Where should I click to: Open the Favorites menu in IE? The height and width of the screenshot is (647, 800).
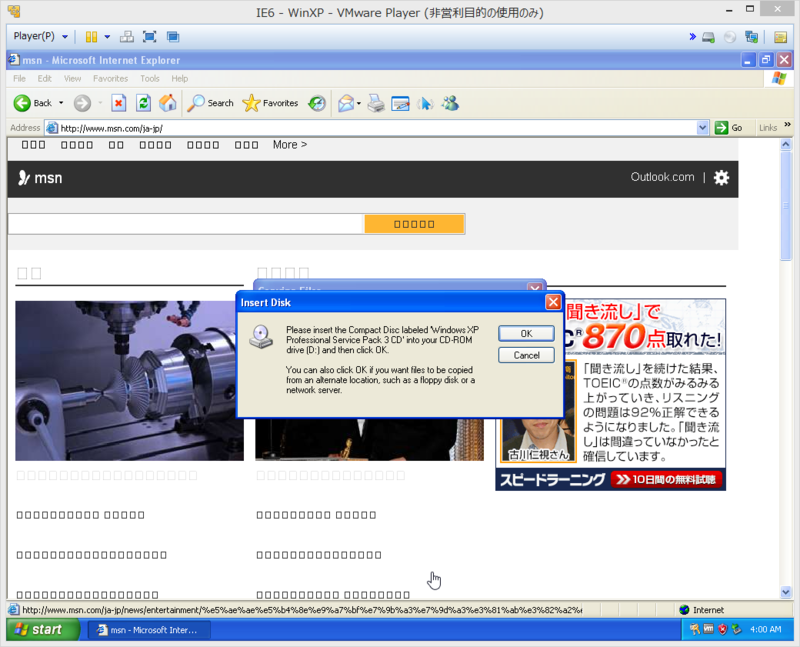pos(110,79)
